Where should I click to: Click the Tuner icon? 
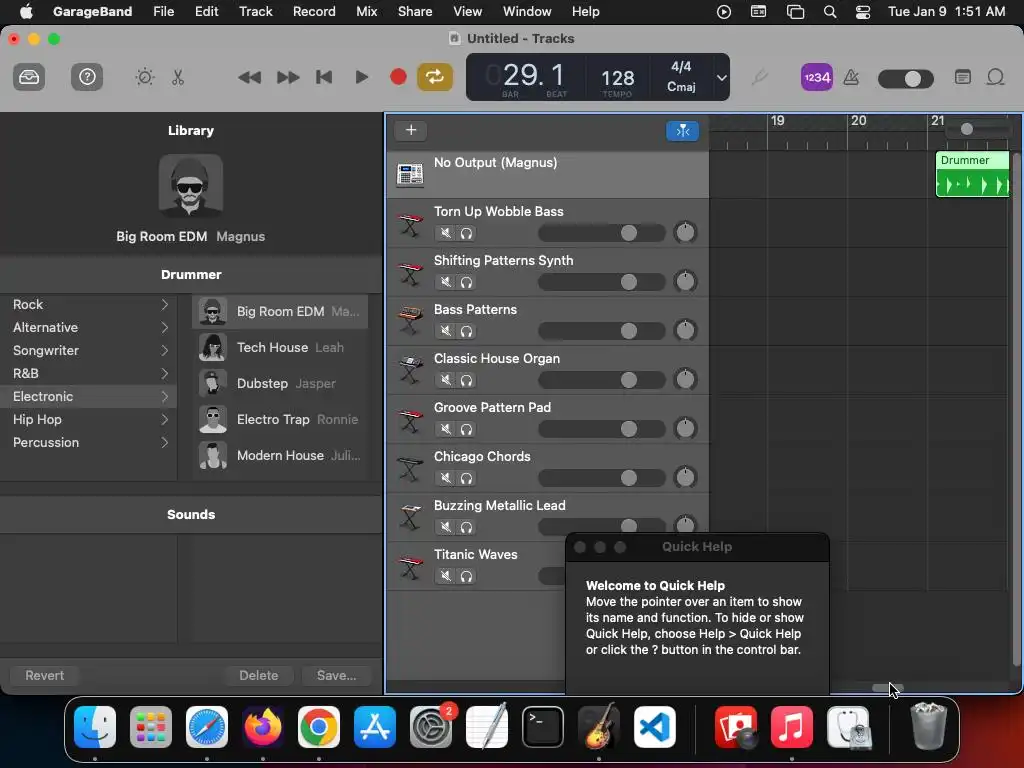coord(758,78)
